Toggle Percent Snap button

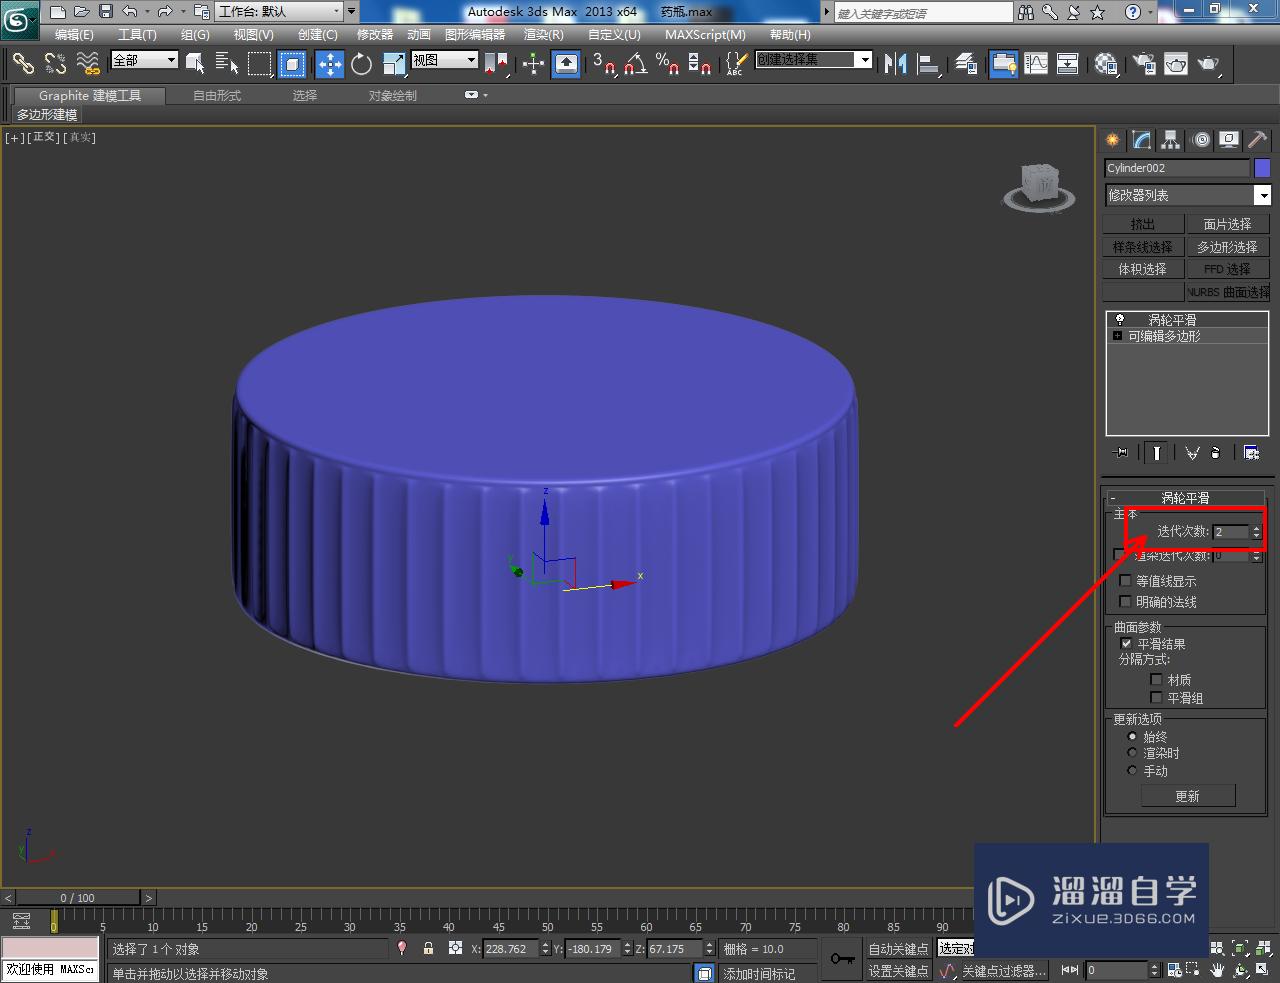pos(667,64)
